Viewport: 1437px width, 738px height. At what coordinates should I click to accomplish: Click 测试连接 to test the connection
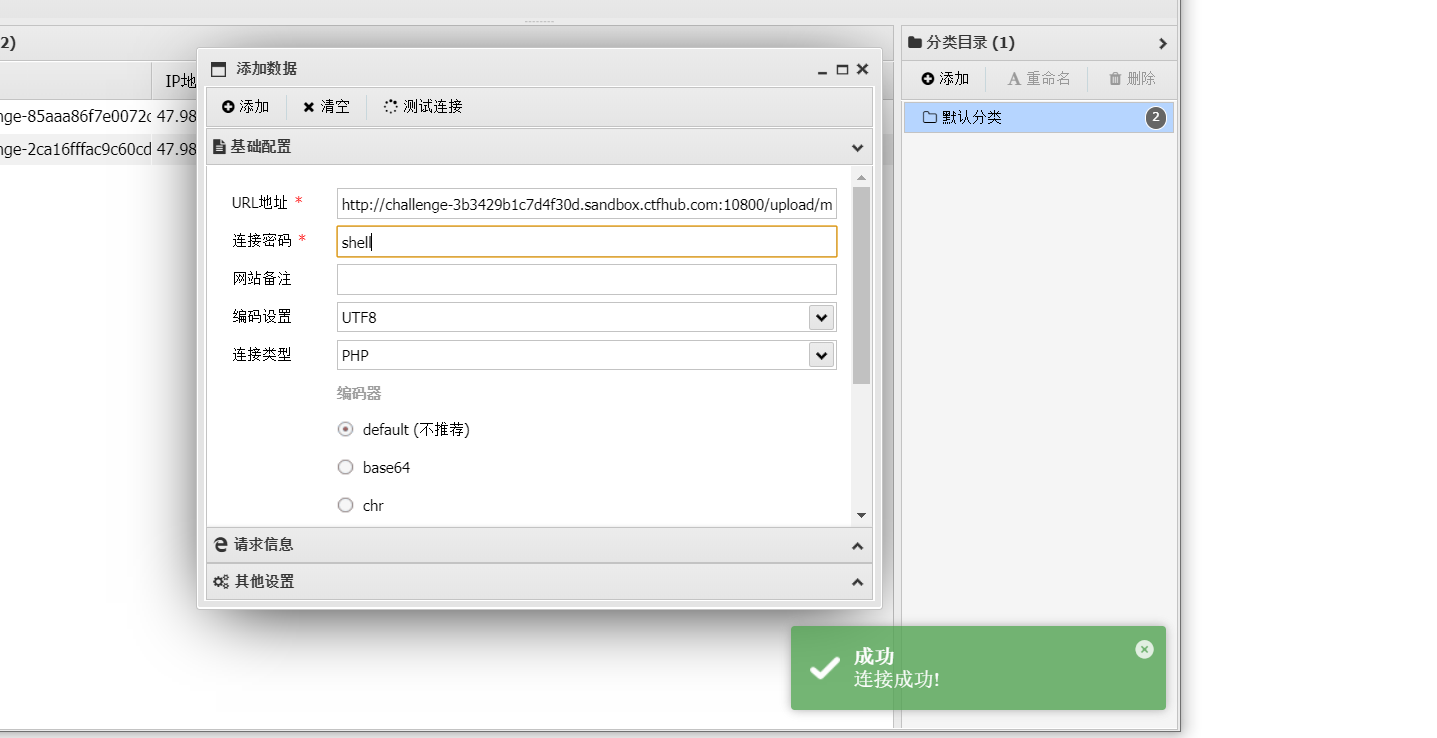click(x=423, y=106)
